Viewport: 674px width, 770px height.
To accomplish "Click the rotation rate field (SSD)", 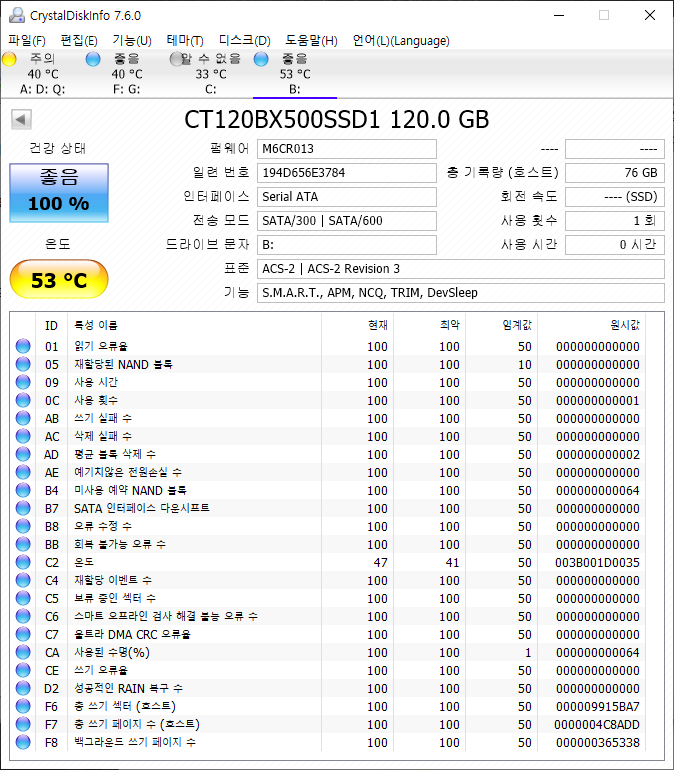I will pyautogui.click(x=615, y=197).
